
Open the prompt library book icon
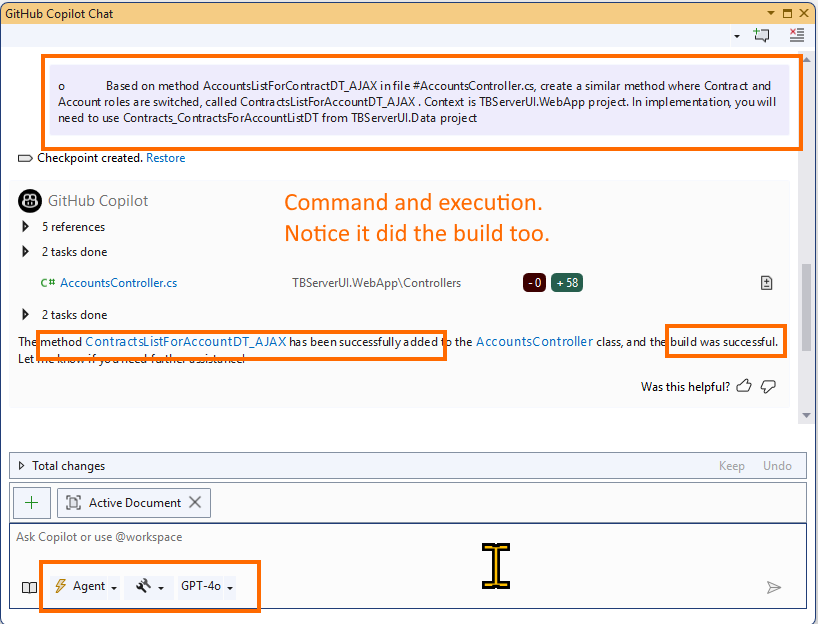(29, 587)
